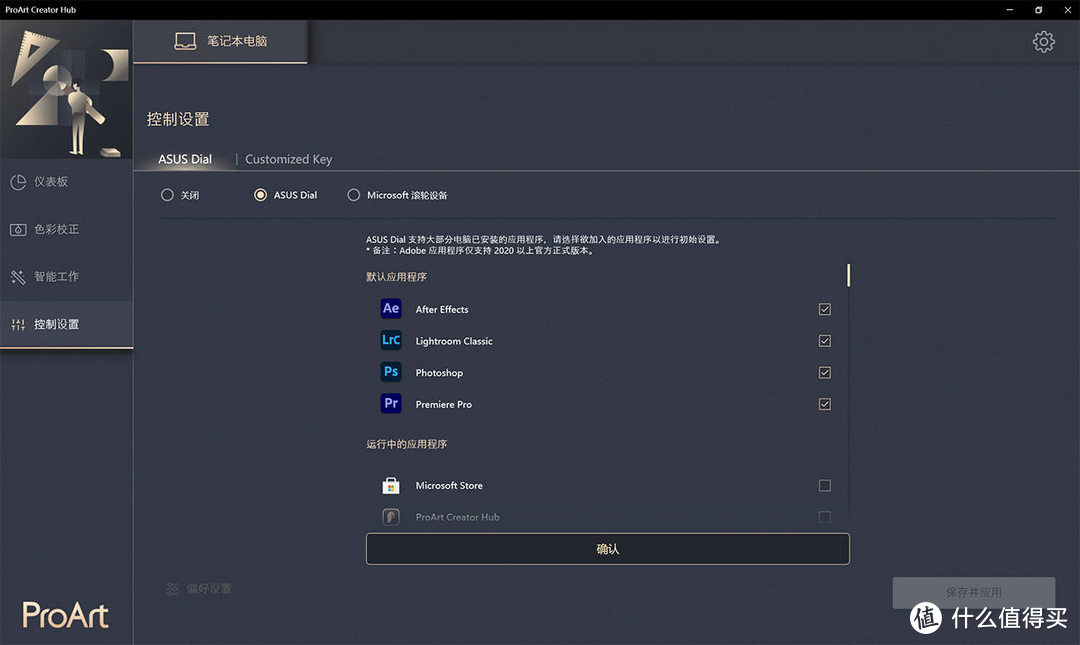Image resolution: width=1080 pixels, height=645 pixels.
Task: Close the ProArt Creator Hub window
Action: [x=1068, y=10]
